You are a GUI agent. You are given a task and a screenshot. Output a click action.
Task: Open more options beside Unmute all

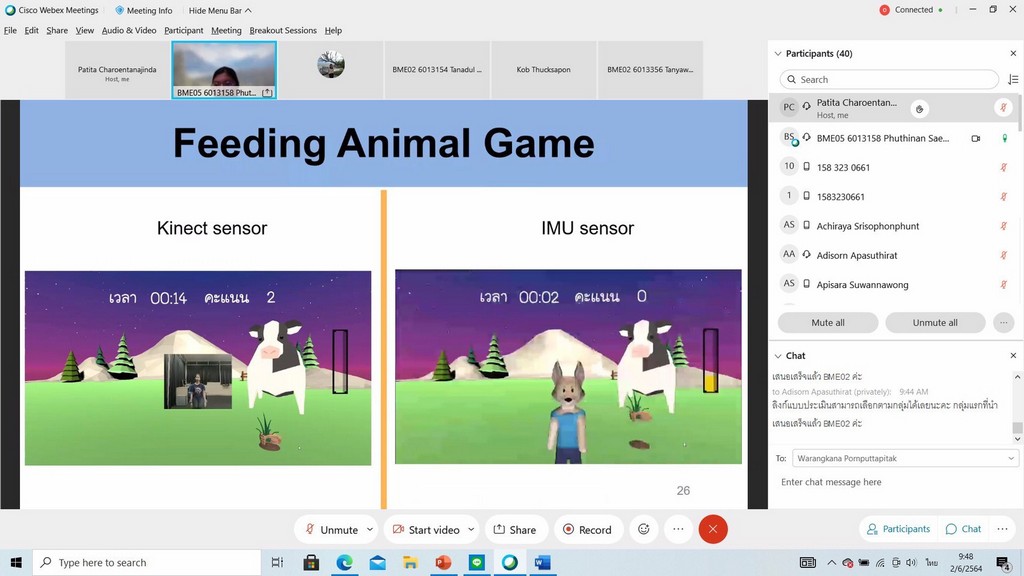point(1003,323)
